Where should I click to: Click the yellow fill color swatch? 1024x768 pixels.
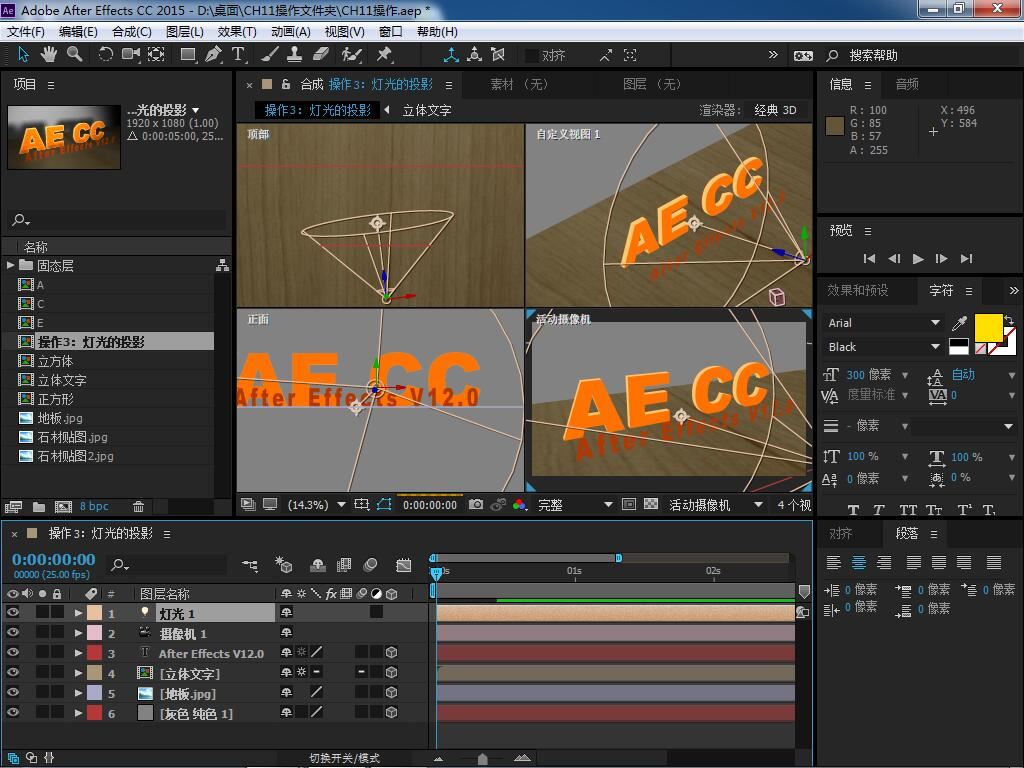point(988,327)
